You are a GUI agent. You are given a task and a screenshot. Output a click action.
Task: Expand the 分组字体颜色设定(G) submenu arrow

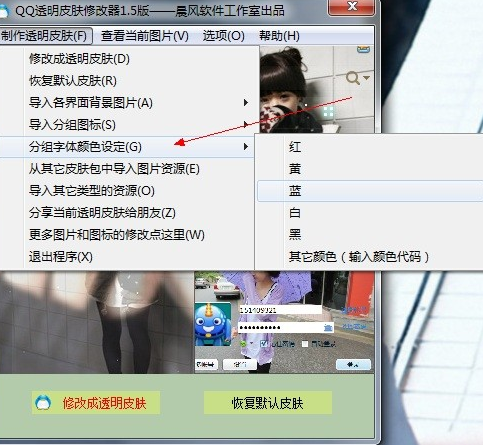tap(246, 147)
